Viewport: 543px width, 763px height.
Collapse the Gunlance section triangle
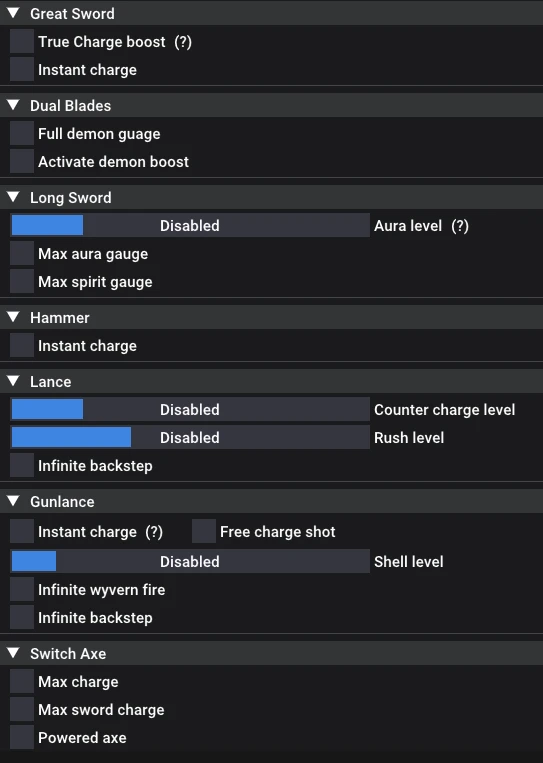click(14, 501)
